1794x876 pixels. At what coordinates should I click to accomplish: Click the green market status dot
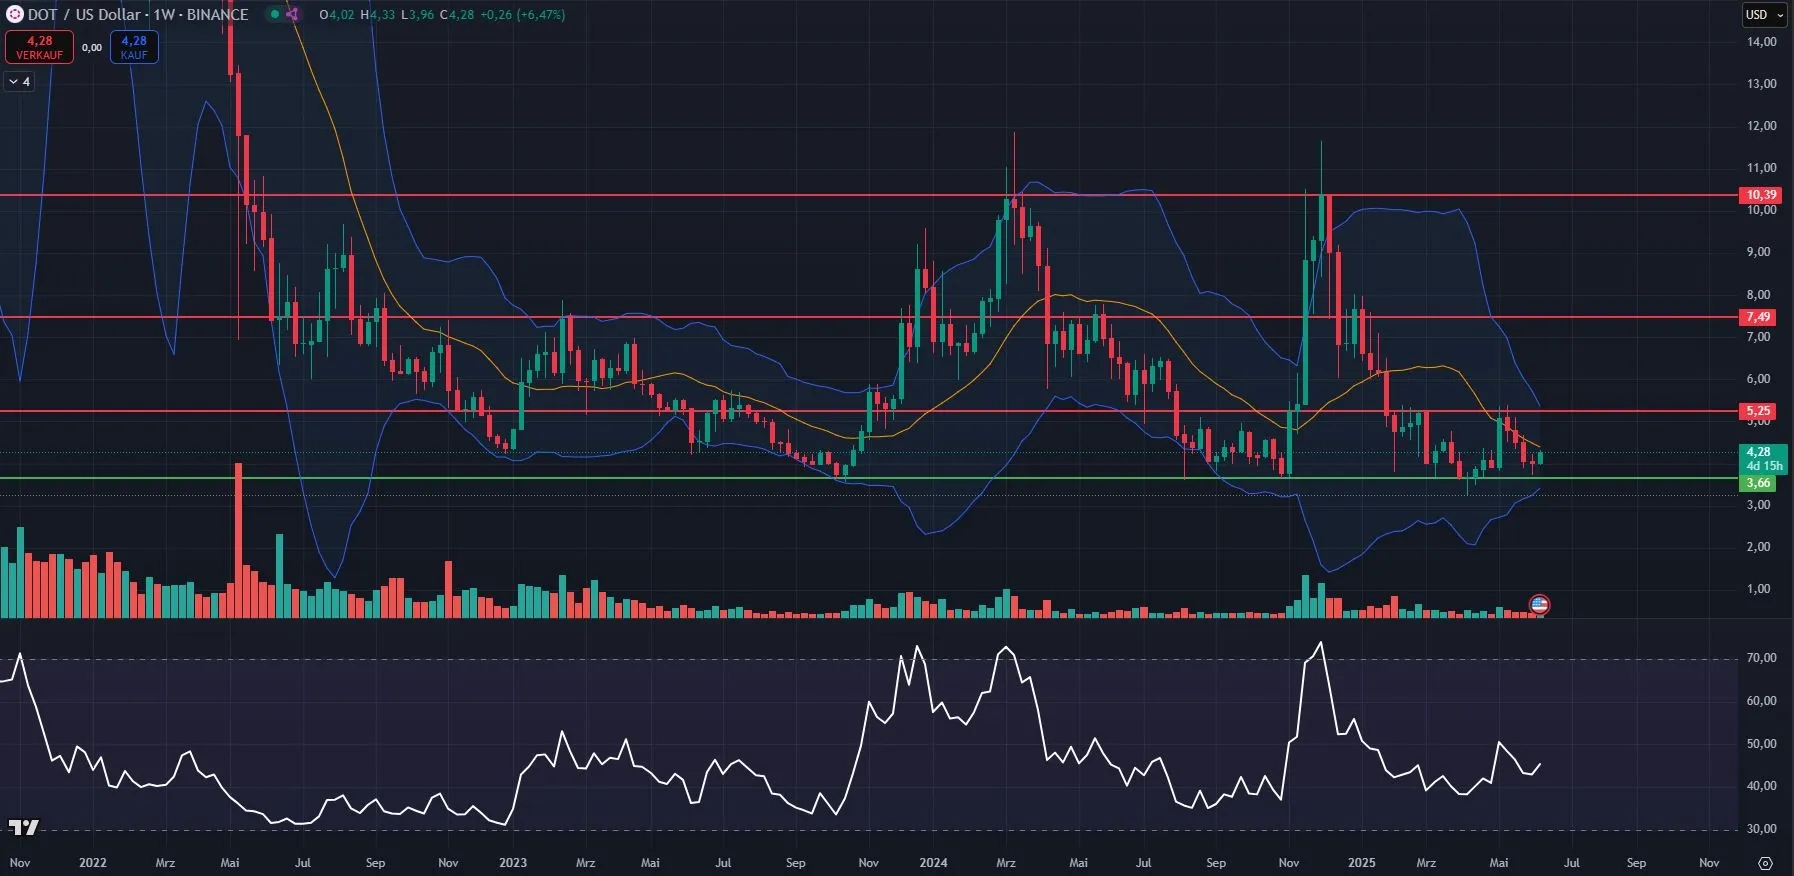pyautogui.click(x=275, y=14)
